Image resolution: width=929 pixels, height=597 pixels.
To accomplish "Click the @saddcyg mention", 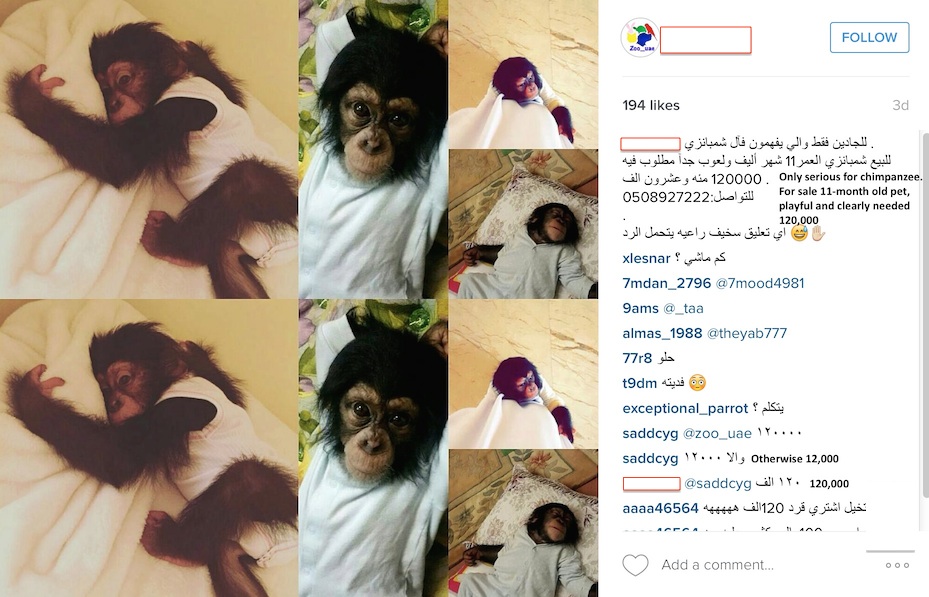I will [717, 484].
